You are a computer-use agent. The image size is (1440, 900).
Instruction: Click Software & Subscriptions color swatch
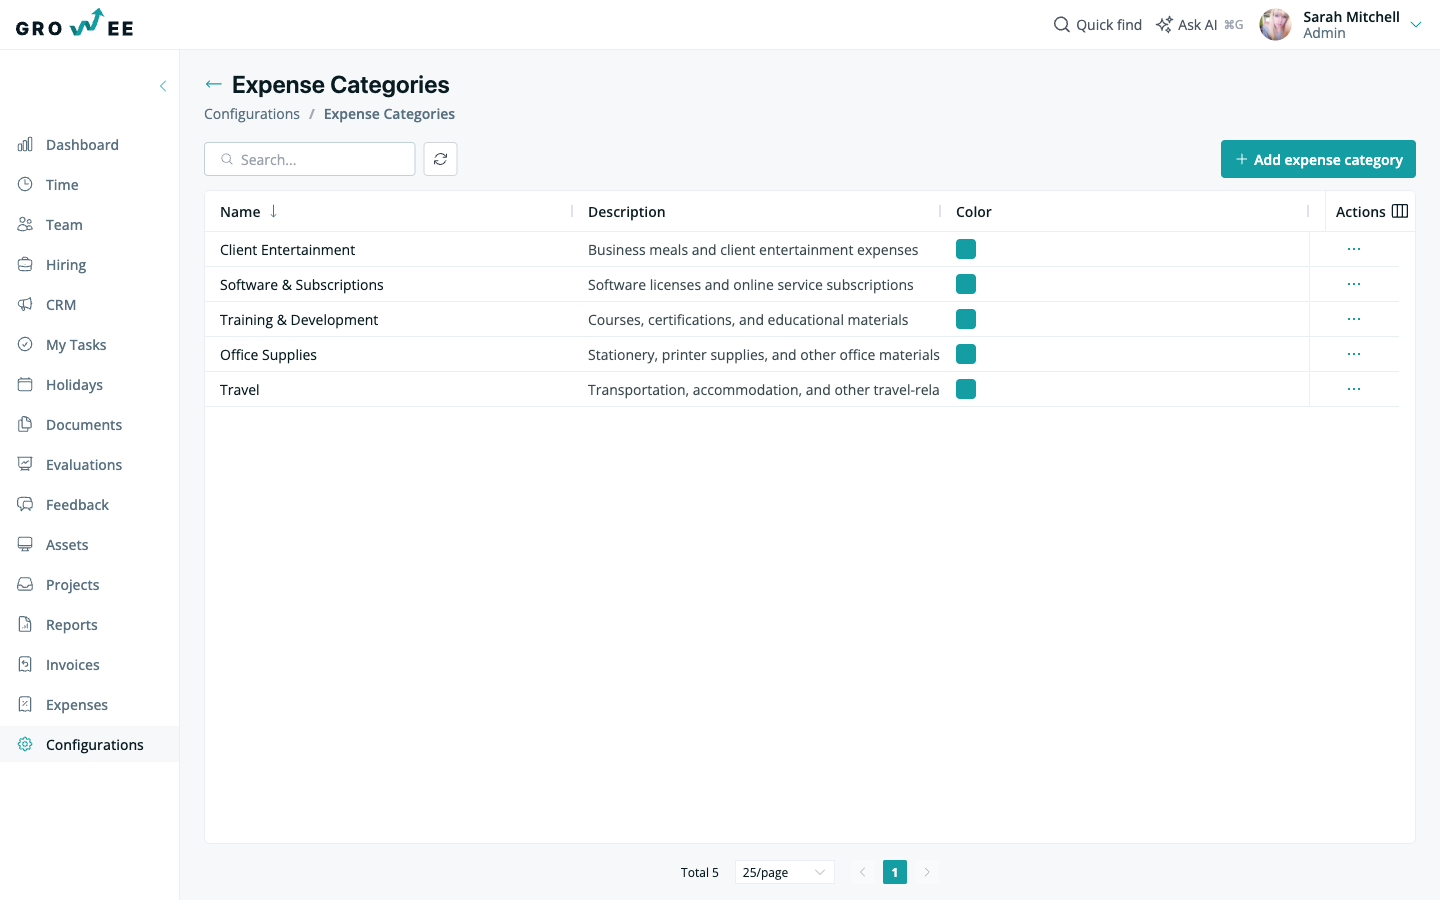click(x=966, y=284)
